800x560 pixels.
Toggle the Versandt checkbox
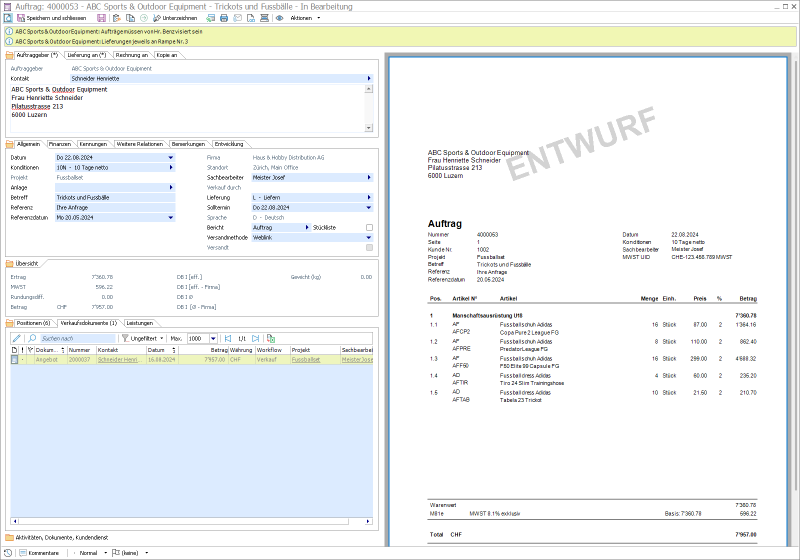coord(369,247)
